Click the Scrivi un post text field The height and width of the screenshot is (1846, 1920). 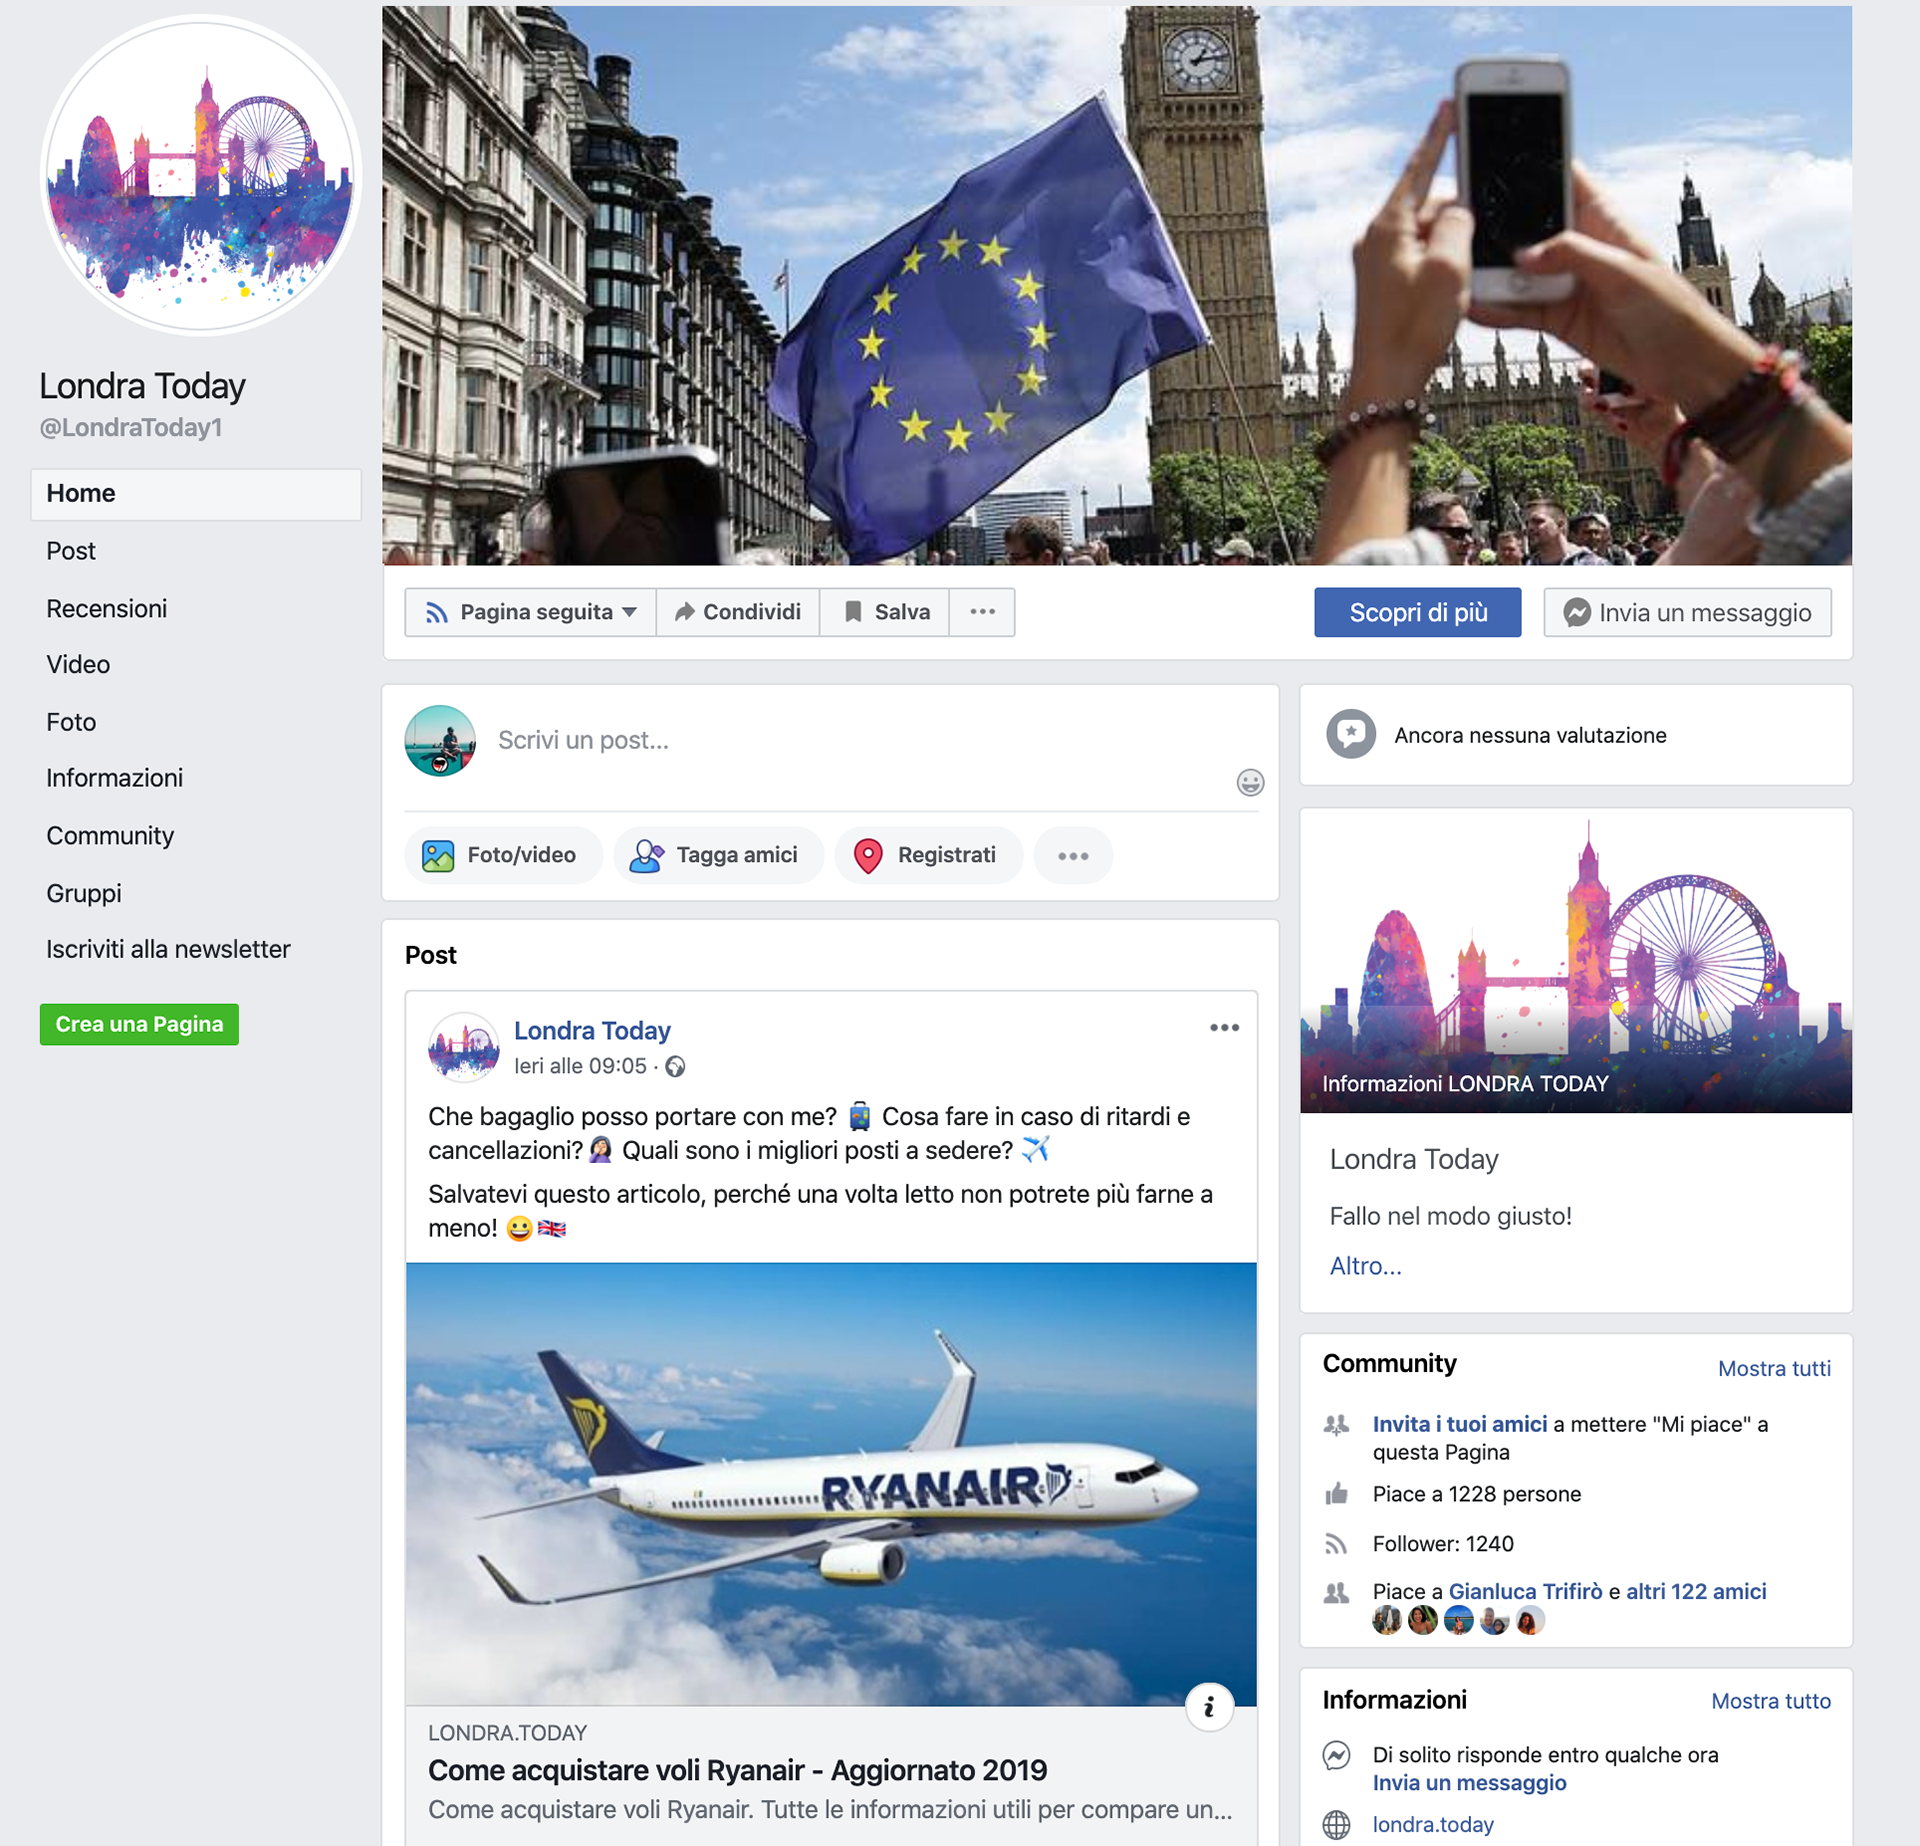pos(860,740)
